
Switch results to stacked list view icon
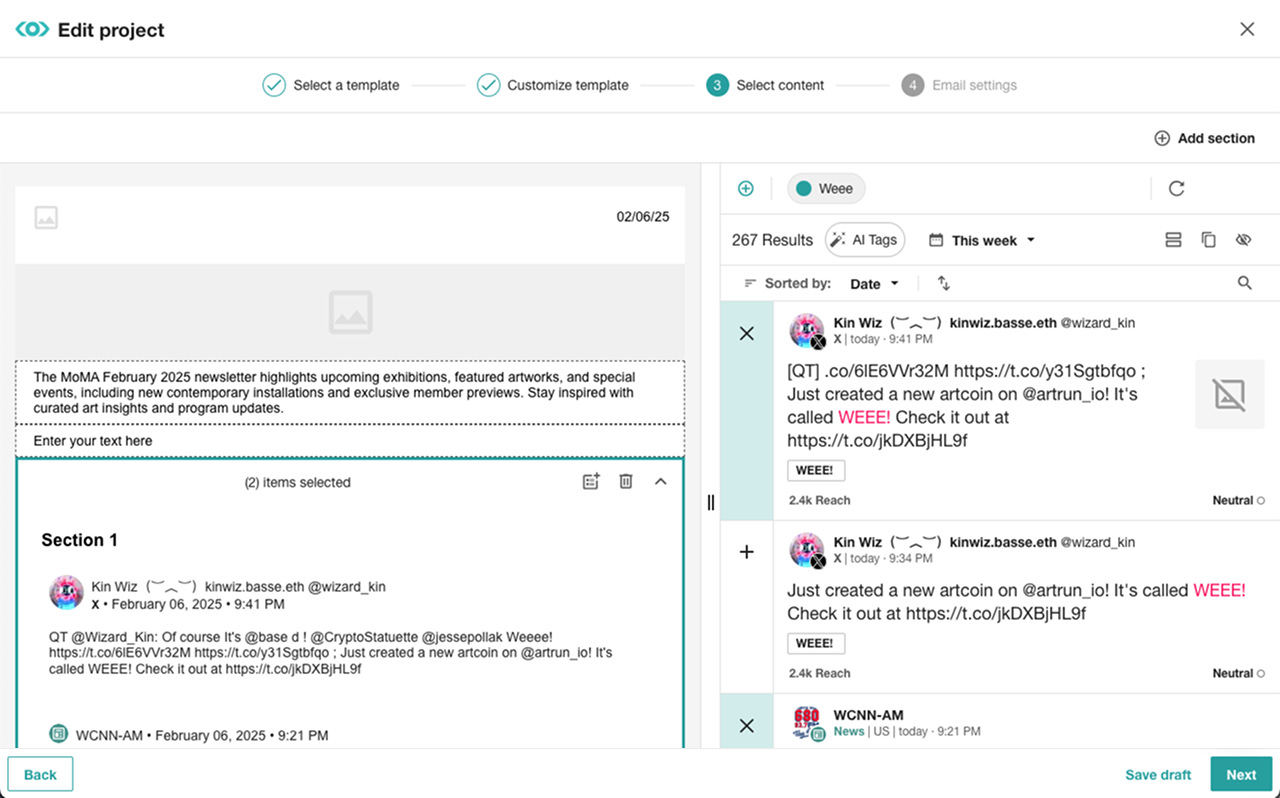[1173, 240]
